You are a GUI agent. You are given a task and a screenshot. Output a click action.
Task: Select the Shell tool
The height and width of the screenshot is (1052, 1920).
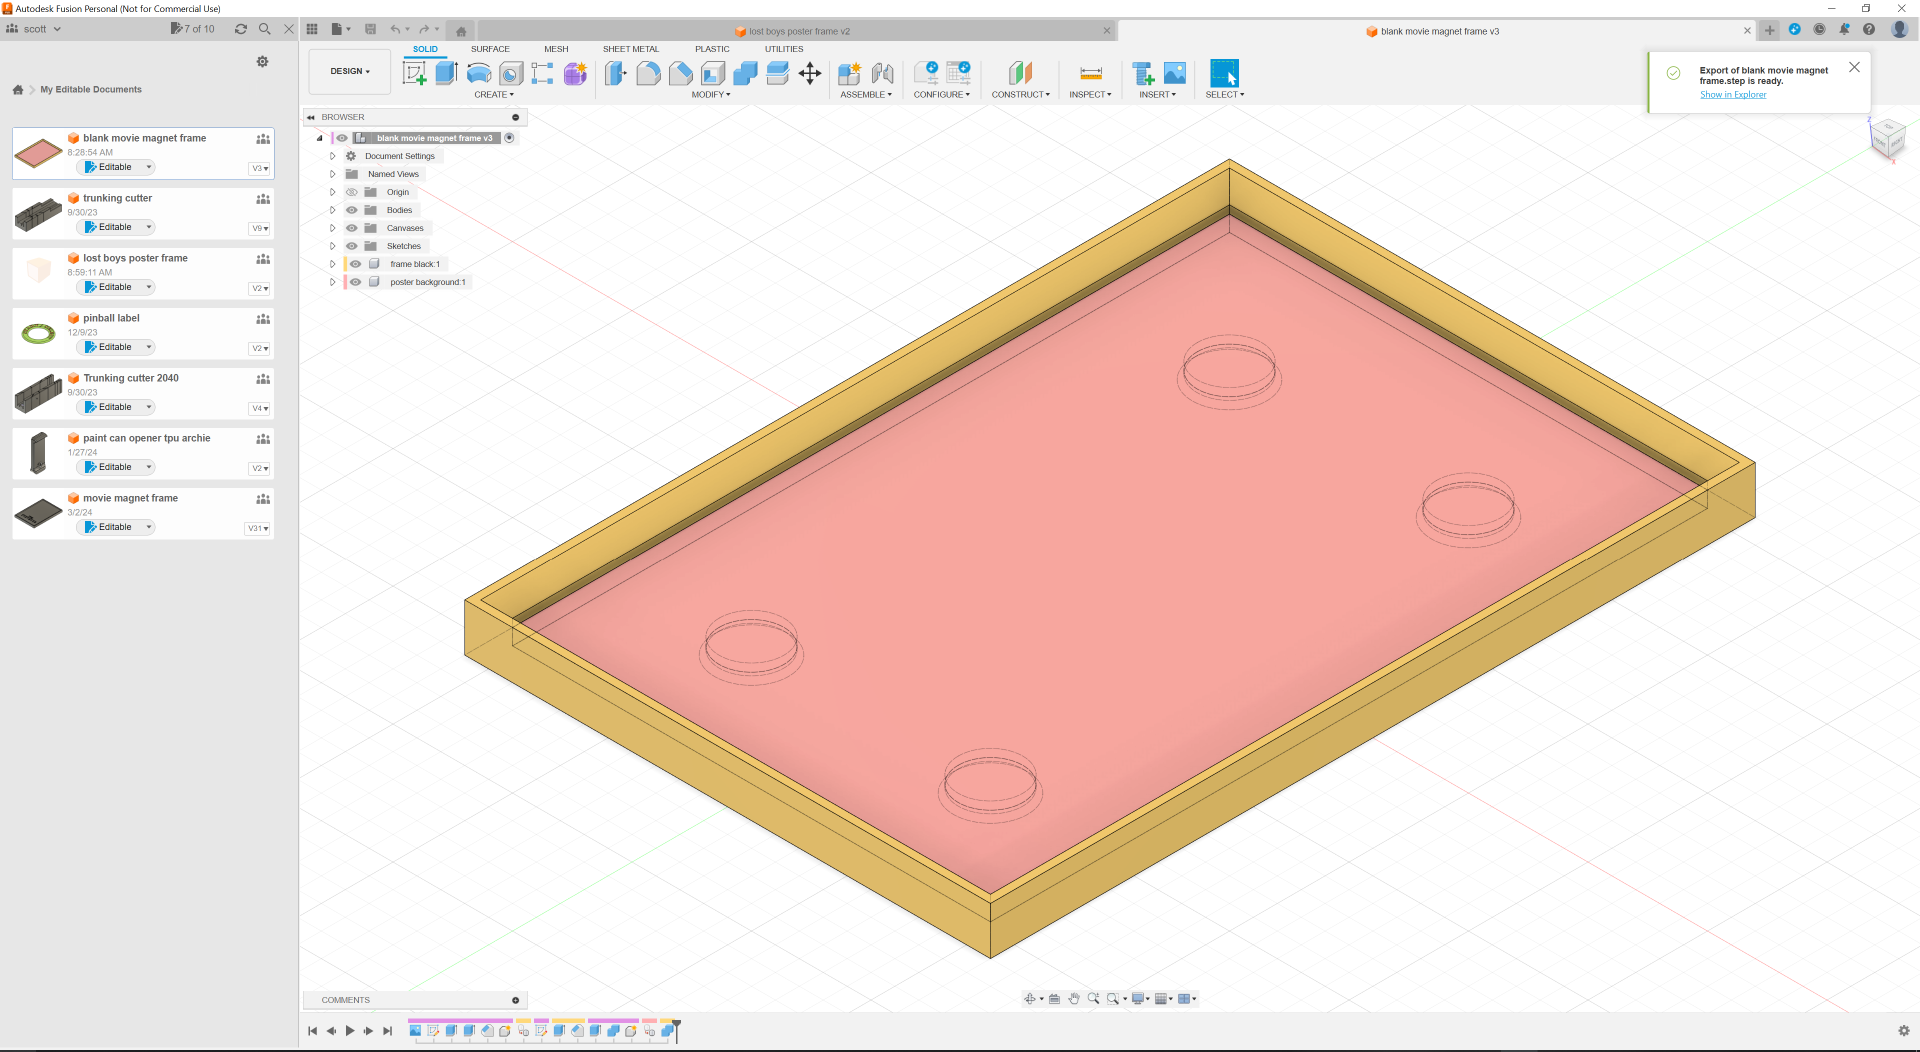[x=713, y=73]
